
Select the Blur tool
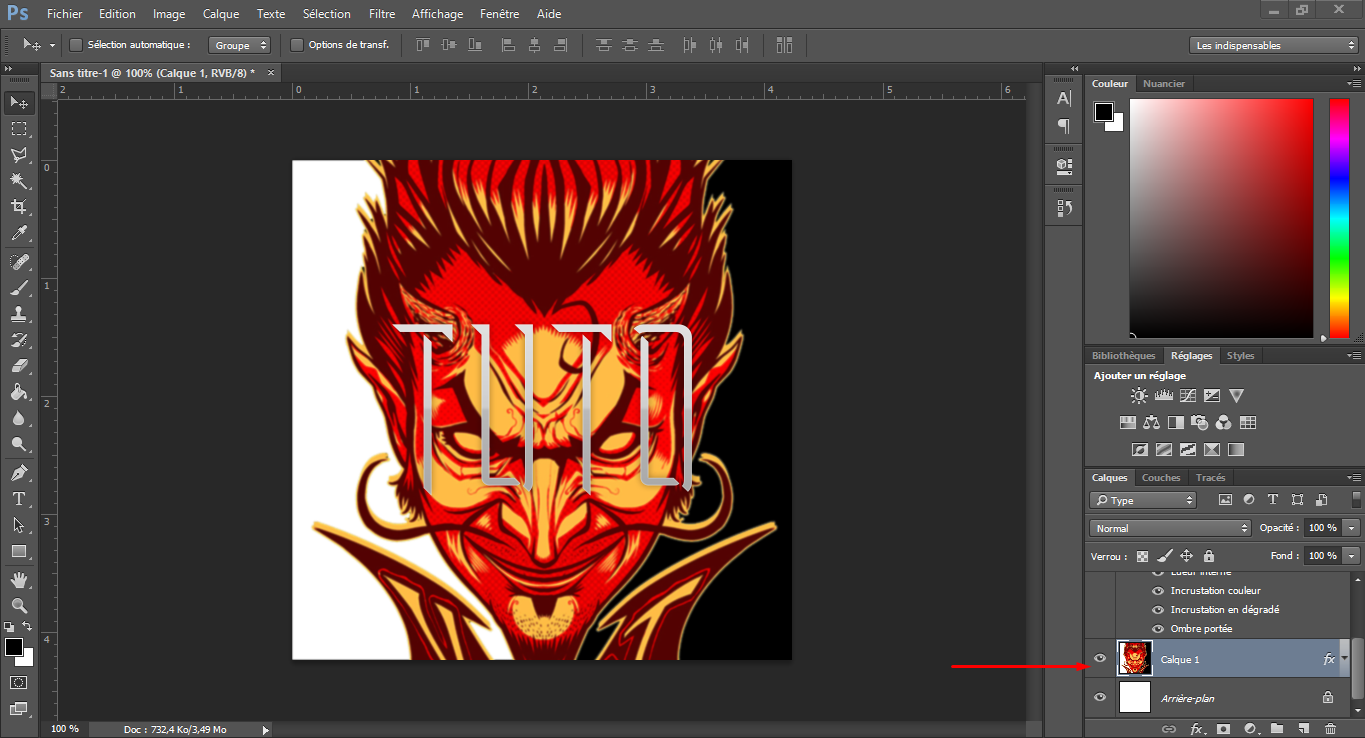[x=19, y=418]
